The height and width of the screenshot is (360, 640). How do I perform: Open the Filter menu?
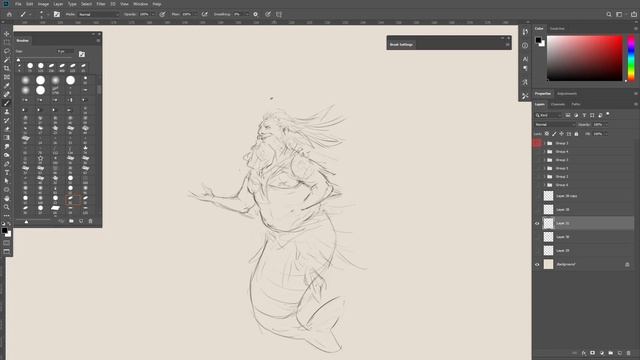pyautogui.click(x=101, y=4)
